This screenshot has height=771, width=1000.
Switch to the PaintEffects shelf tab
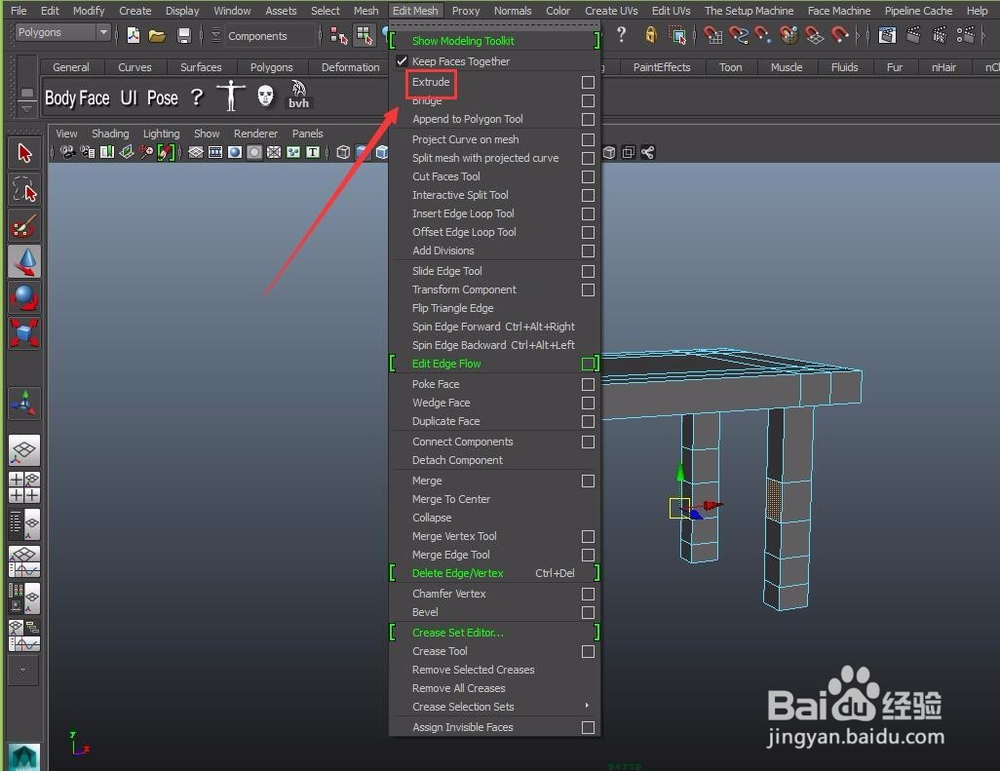coord(661,67)
